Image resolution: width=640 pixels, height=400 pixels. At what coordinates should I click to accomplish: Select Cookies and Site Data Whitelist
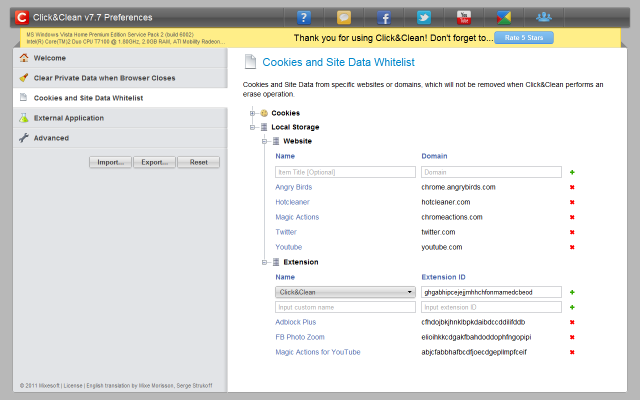[120, 98]
